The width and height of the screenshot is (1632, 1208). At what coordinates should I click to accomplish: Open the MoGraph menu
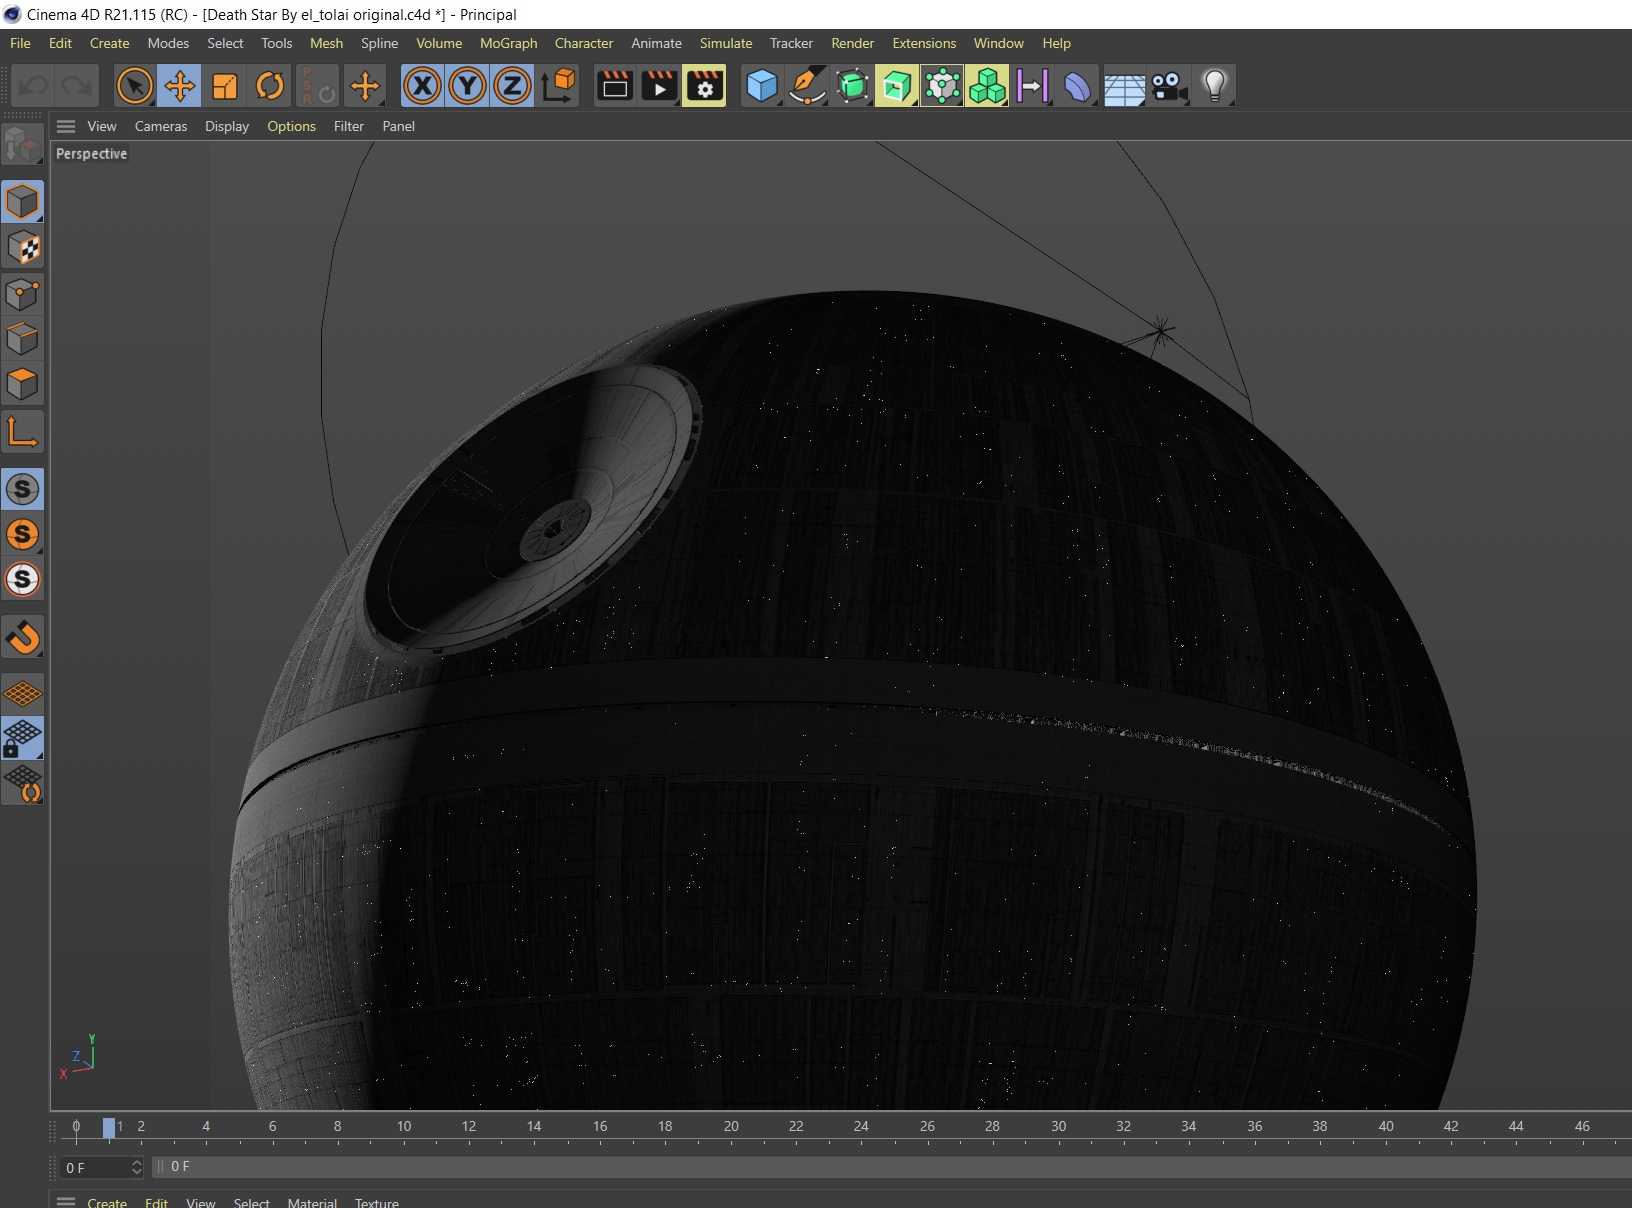pyautogui.click(x=508, y=43)
